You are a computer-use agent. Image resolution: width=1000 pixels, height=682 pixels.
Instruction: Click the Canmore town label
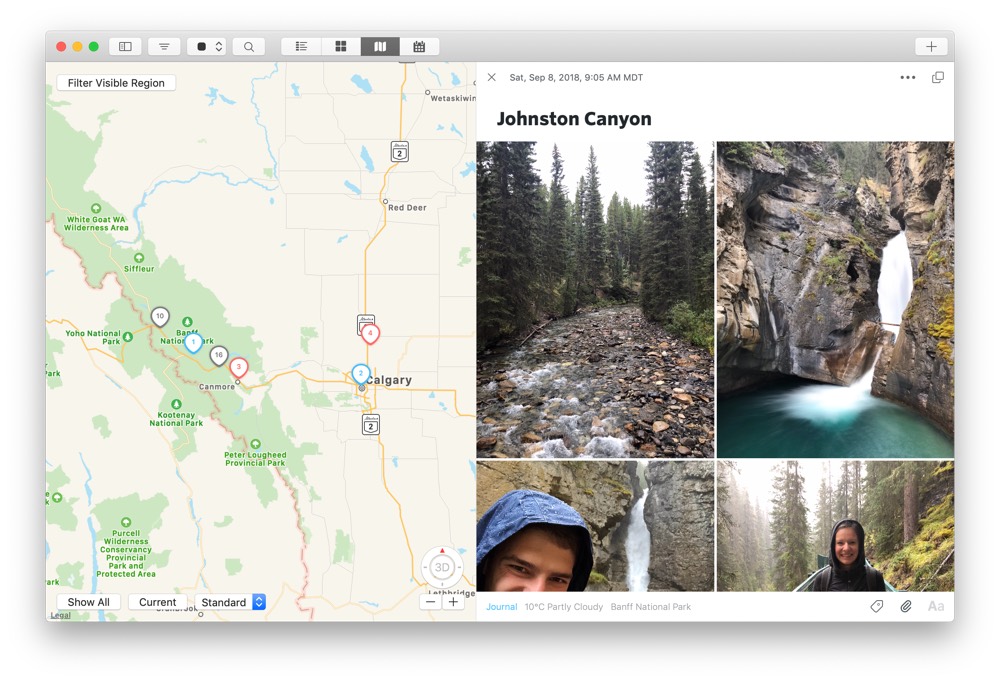pyautogui.click(x=217, y=387)
